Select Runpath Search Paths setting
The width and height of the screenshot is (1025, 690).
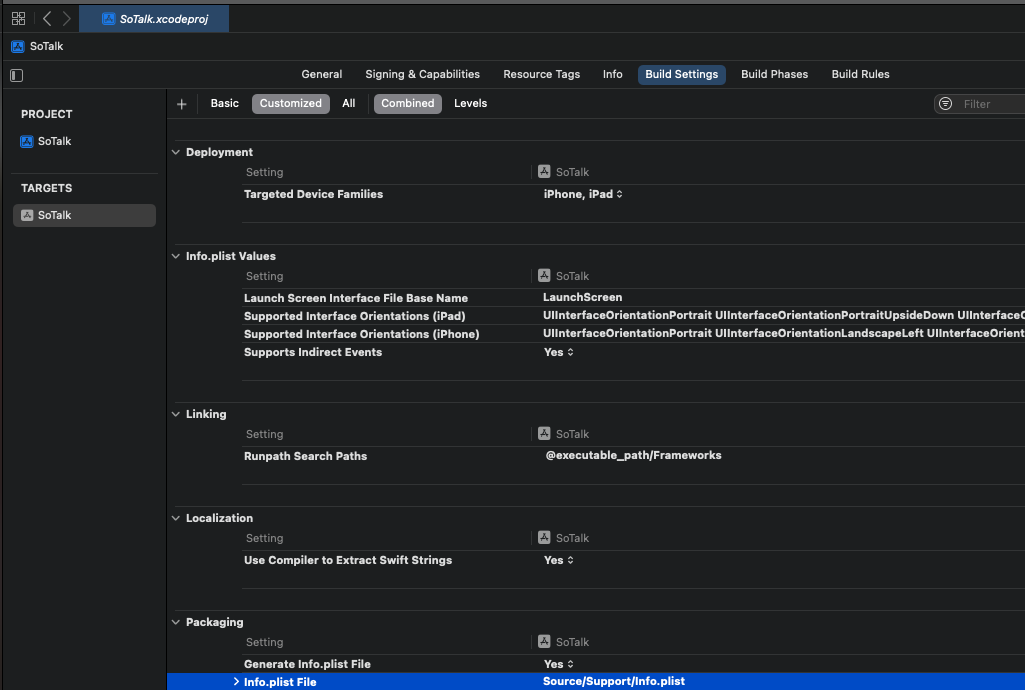coord(305,456)
